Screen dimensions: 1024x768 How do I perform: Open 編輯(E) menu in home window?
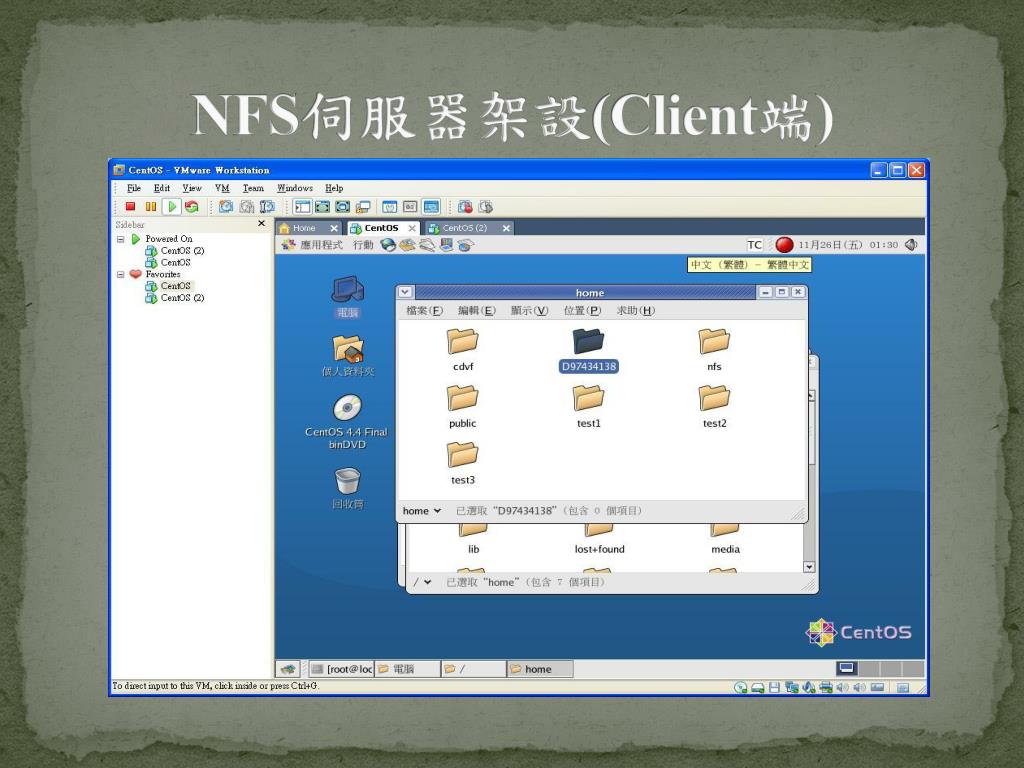(x=477, y=311)
